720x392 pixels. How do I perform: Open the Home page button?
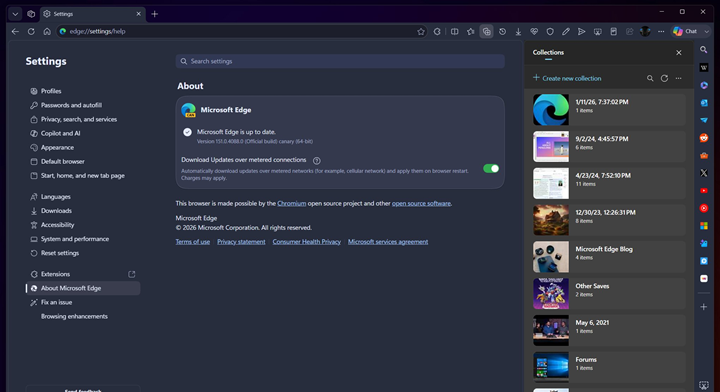[x=47, y=31]
